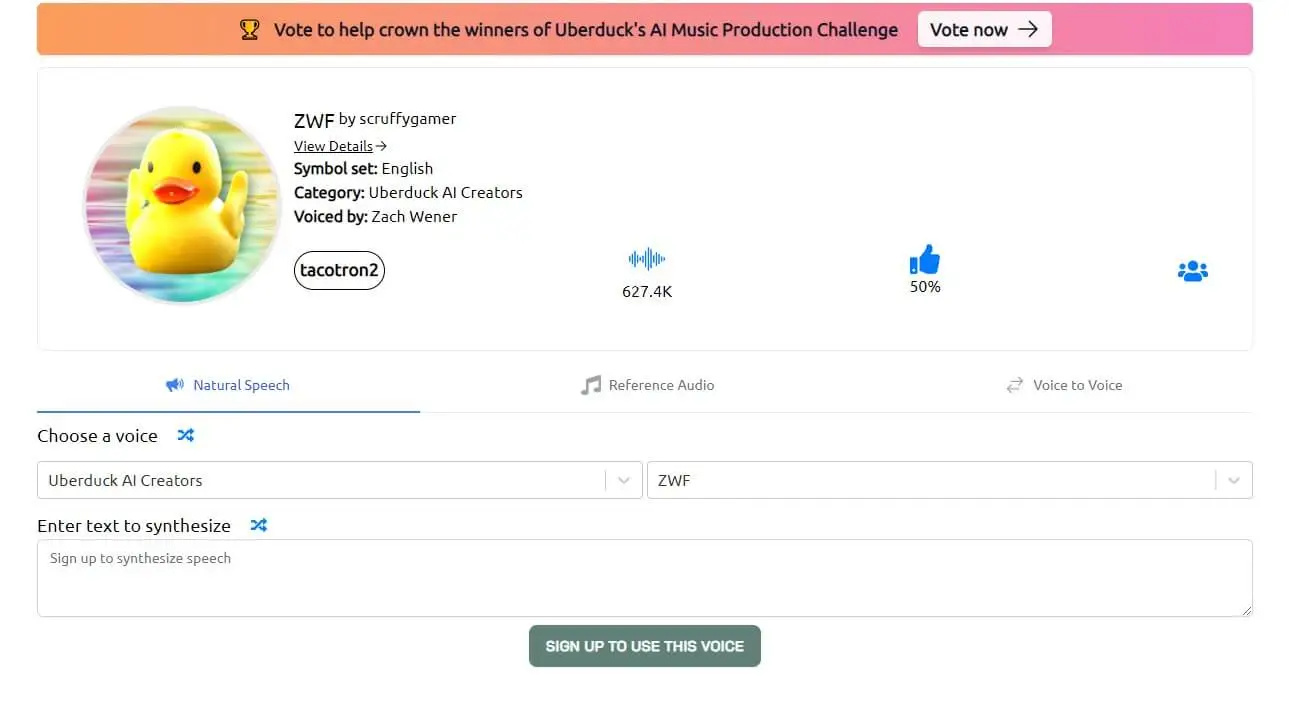Randomize the text to synthesize

tap(259, 525)
